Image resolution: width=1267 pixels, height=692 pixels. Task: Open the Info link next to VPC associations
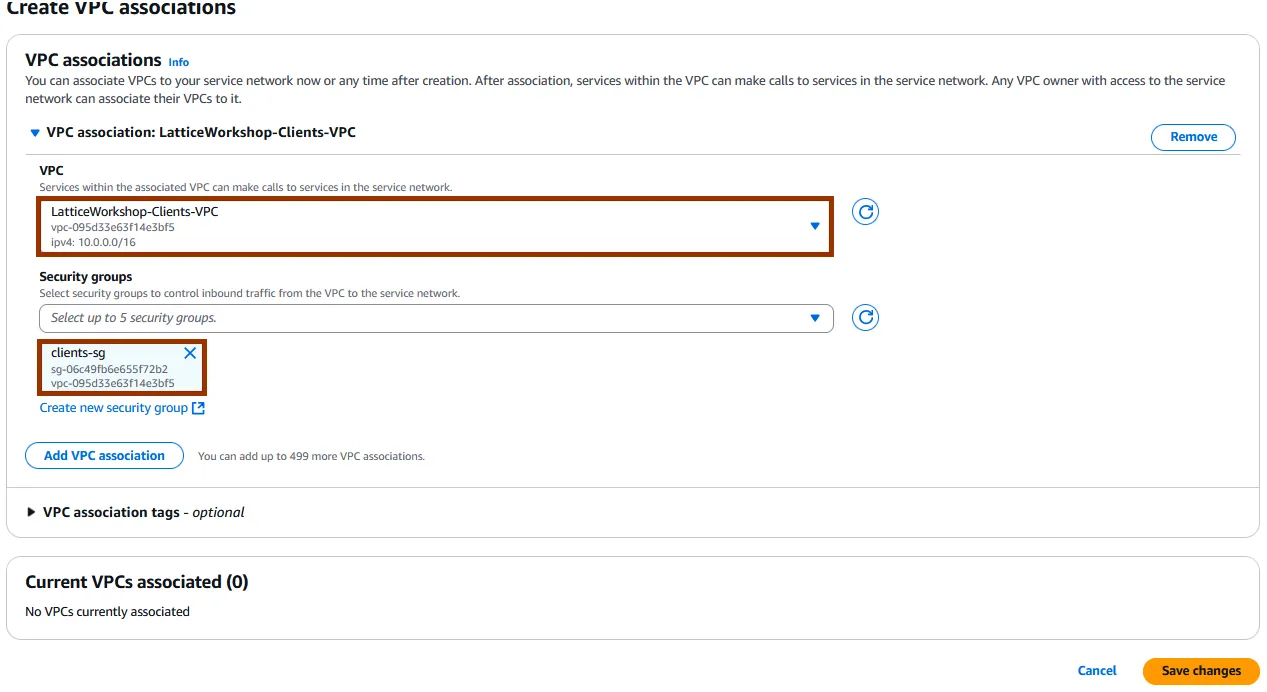pyautogui.click(x=178, y=62)
